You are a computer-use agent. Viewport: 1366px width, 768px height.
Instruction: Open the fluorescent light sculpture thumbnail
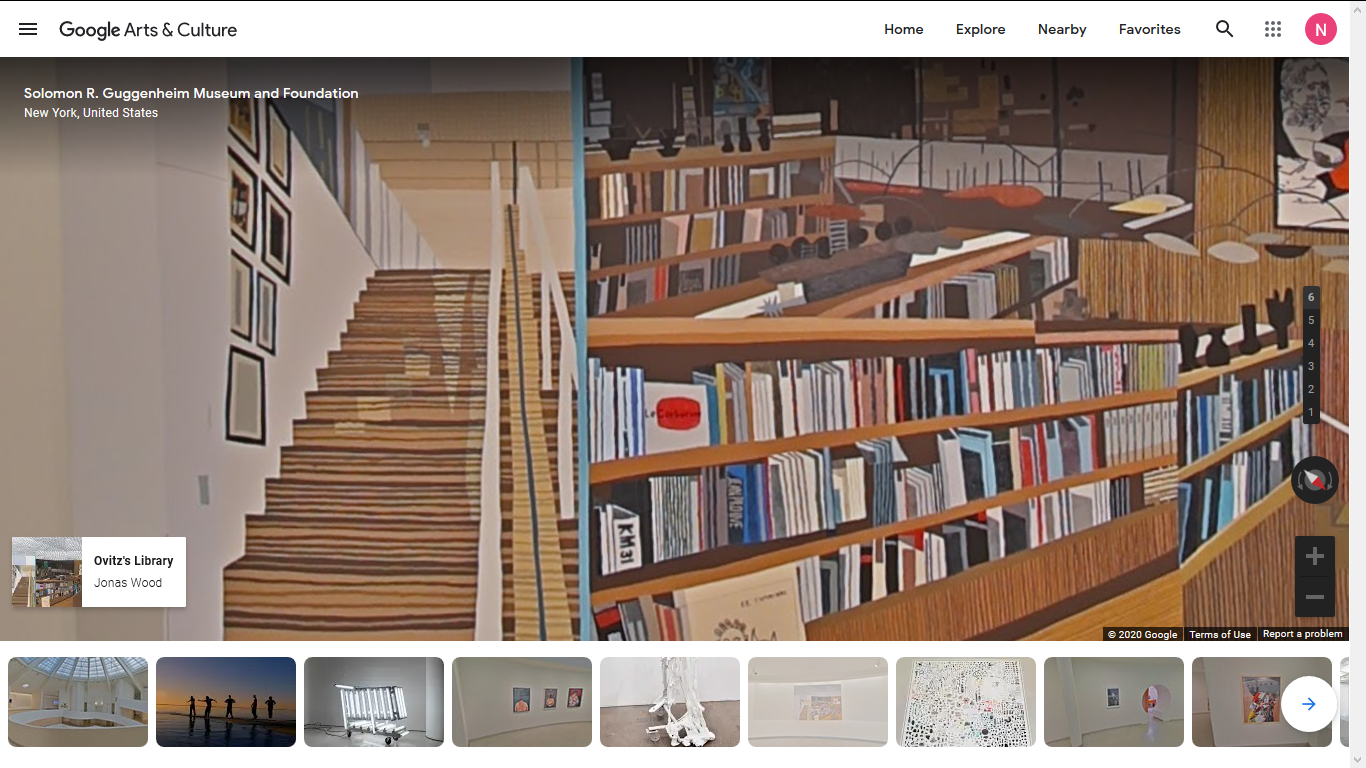click(x=374, y=702)
